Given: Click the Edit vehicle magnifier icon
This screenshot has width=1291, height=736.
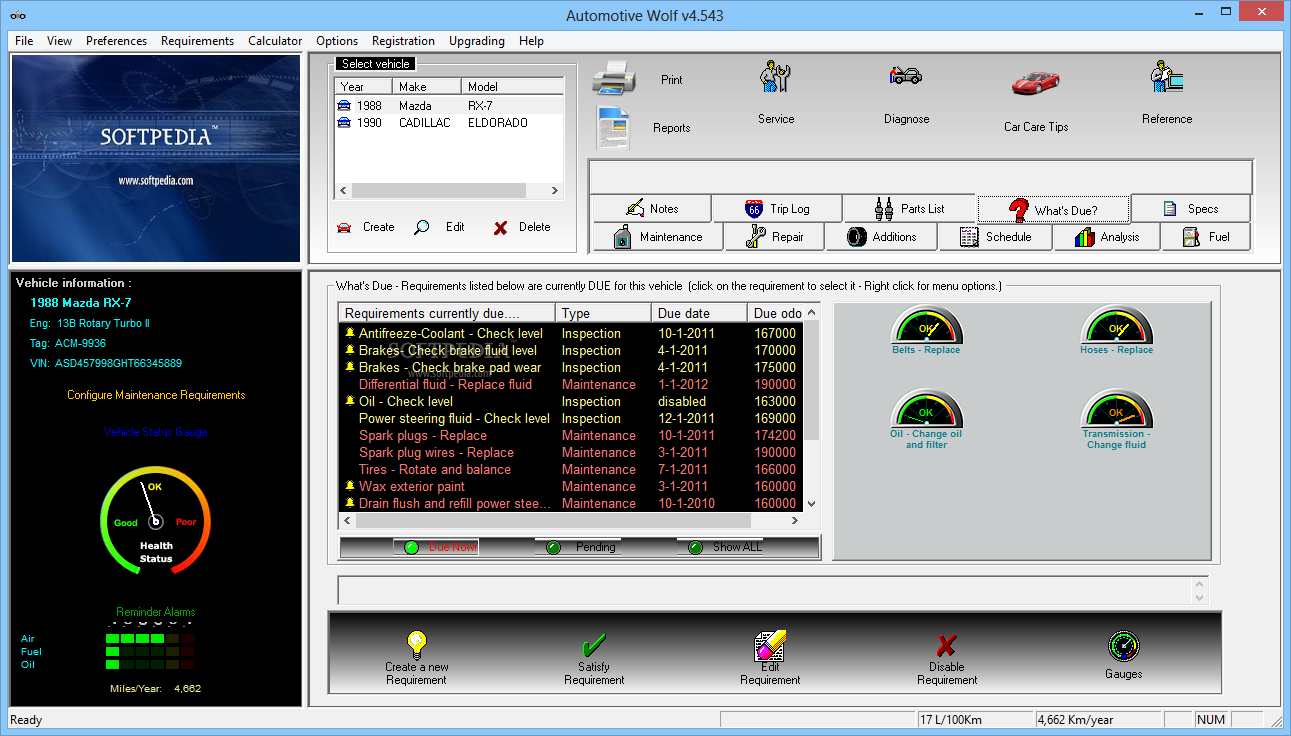Looking at the screenshot, I should [422, 227].
